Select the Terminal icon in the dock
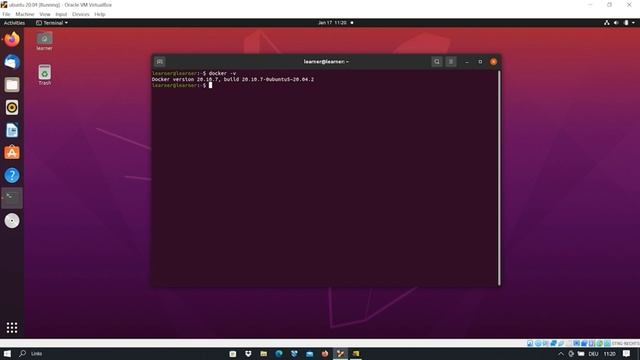The width and height of the screenshot is (640, 360). point(12,198)
